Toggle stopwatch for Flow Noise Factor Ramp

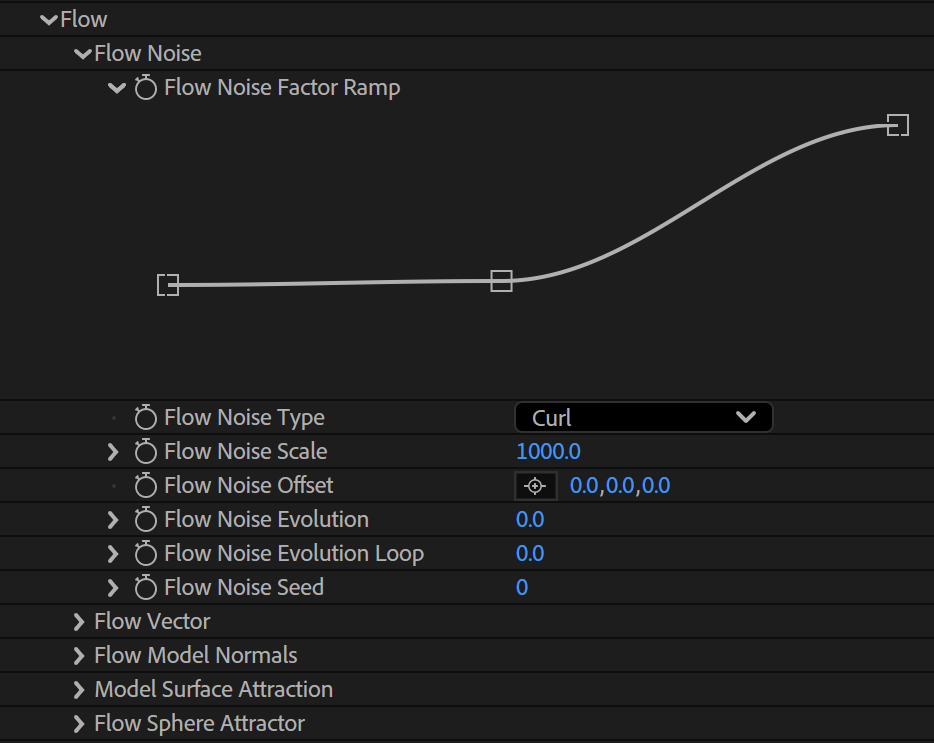(x=145, y=88)
